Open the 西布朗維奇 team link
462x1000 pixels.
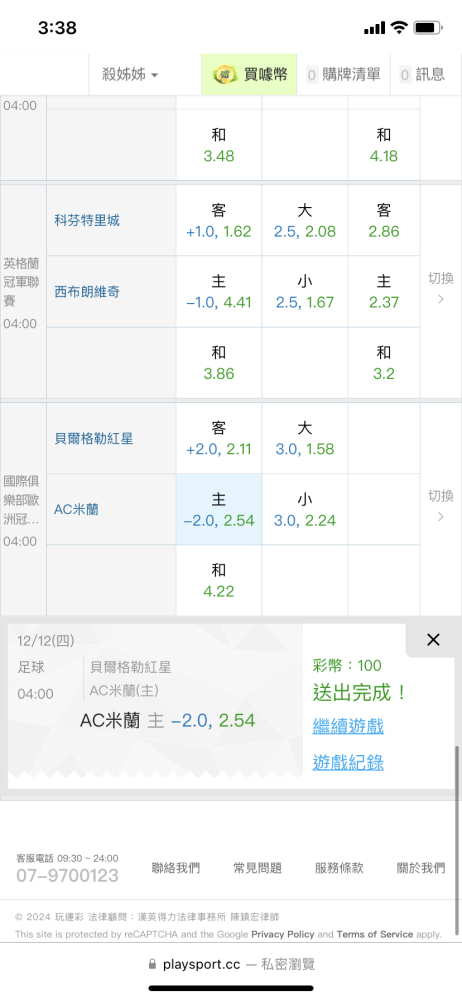tap(87, 292)
